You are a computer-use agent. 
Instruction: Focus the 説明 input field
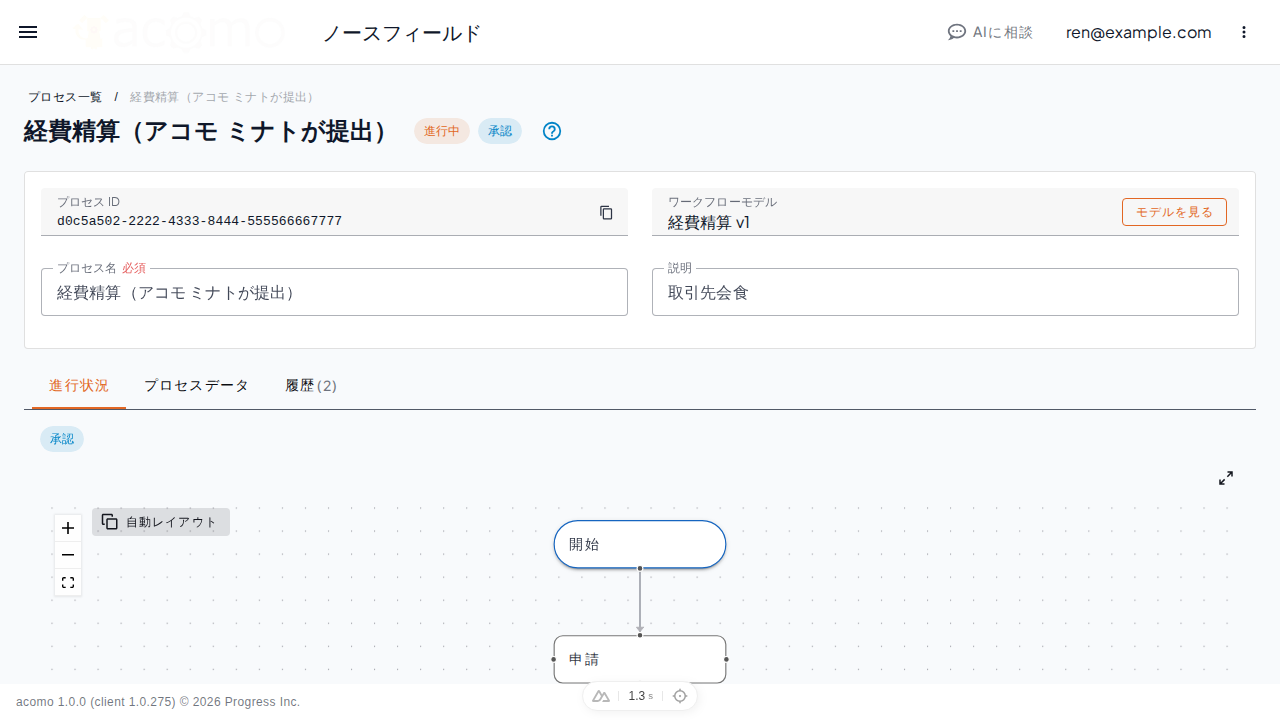(945, 292)
